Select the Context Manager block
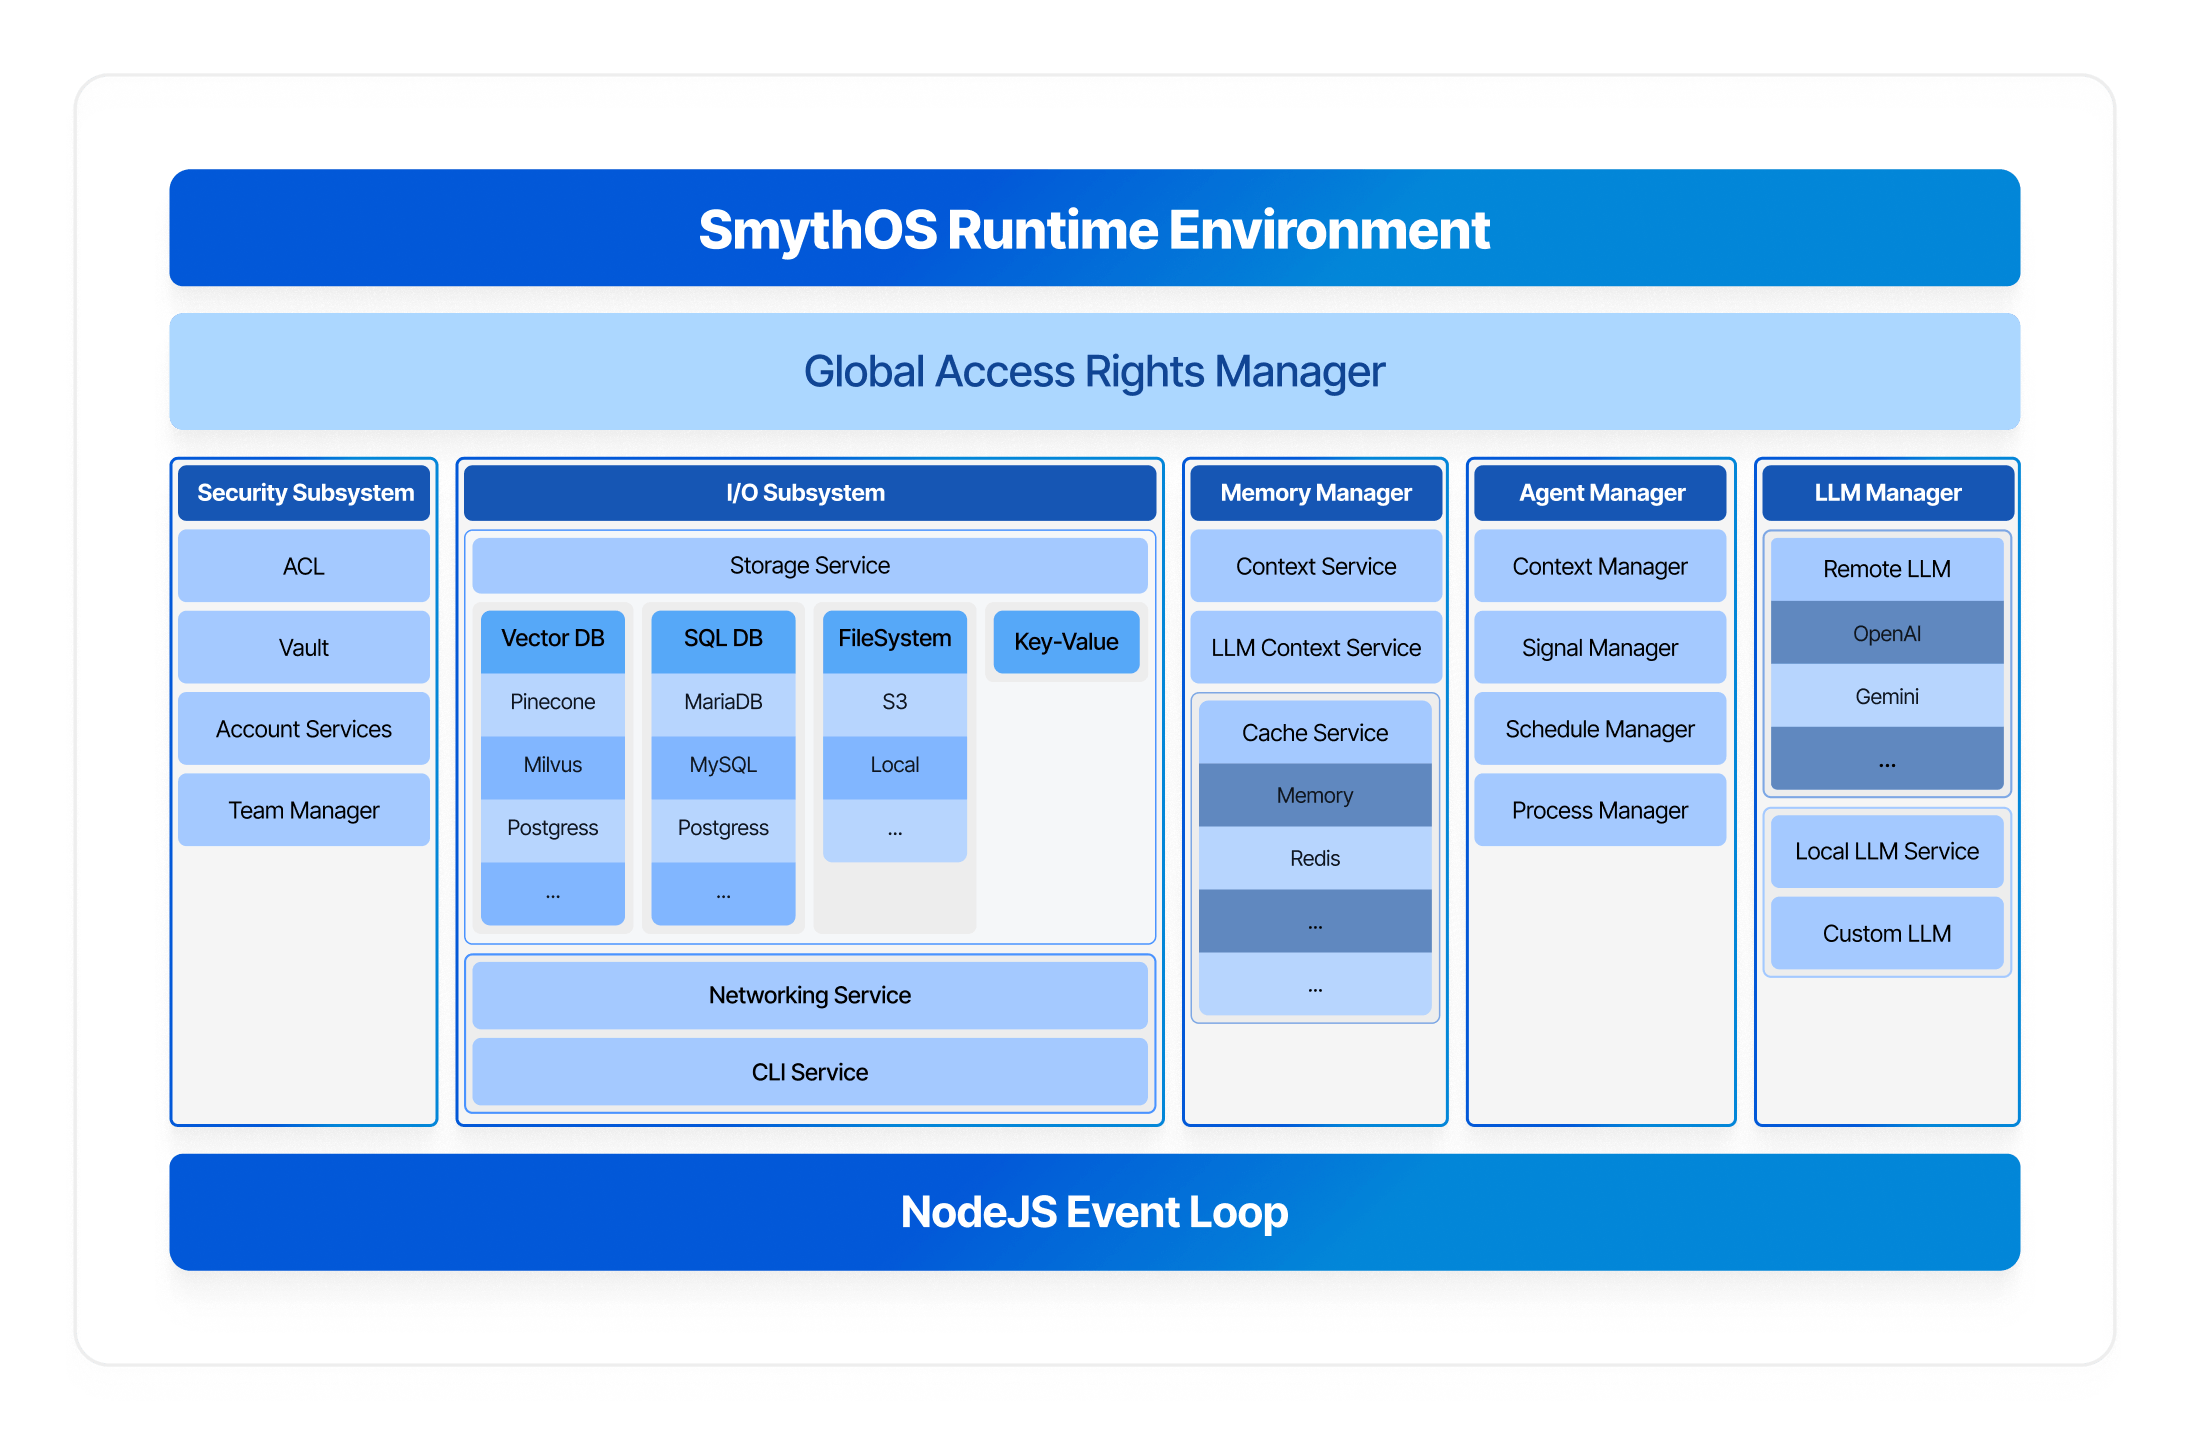This screenshot has width=2187, height=1452. (1600, 566)
